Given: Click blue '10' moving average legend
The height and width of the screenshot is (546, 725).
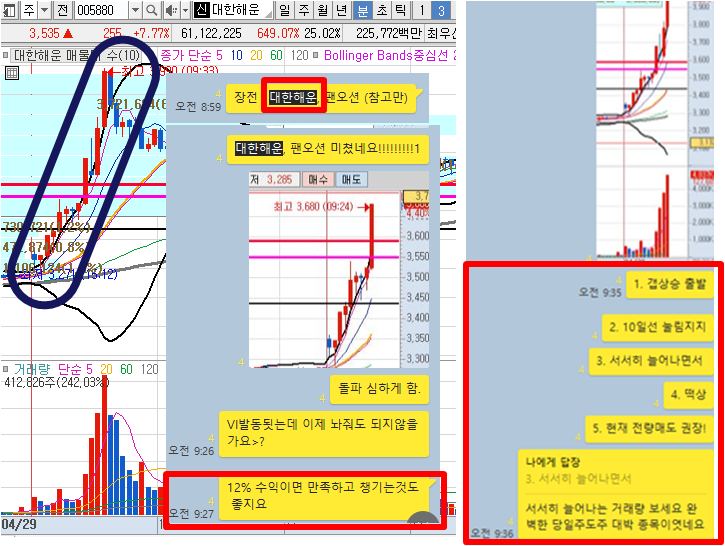Looking at the screenshot, I should point(237,55).
